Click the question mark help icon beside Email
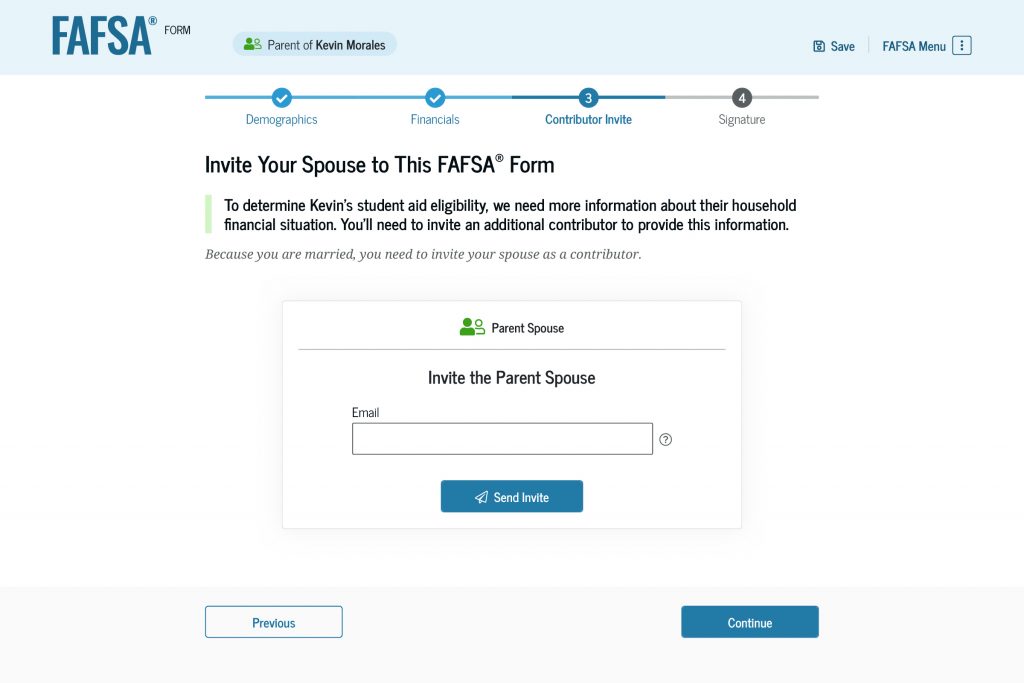 [666, 439]
